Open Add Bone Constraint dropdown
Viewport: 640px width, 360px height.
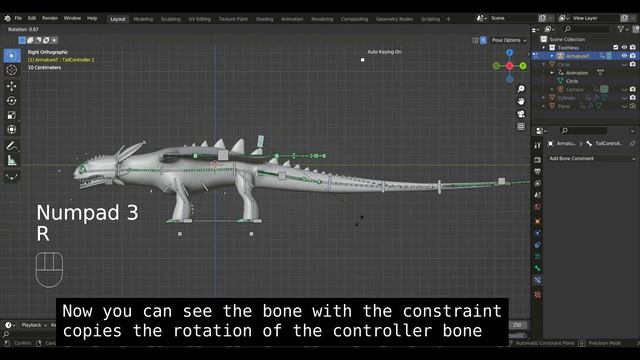[591, 158]
